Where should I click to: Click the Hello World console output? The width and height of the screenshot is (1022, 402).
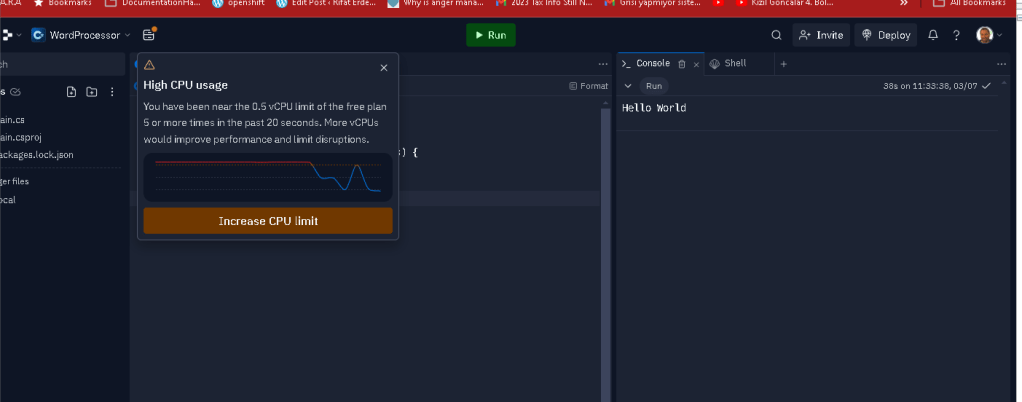pyautogui.click(x=654, y=108)
